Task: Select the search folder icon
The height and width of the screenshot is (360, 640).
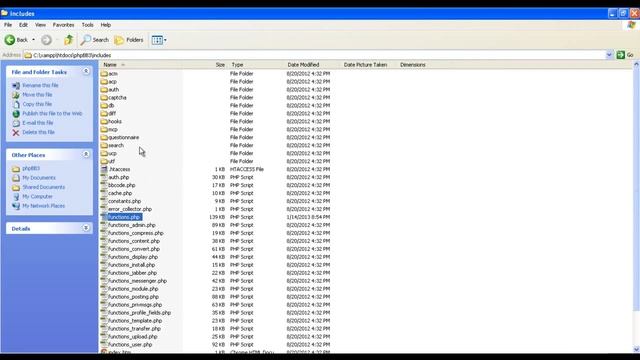Action: (104, 145)
